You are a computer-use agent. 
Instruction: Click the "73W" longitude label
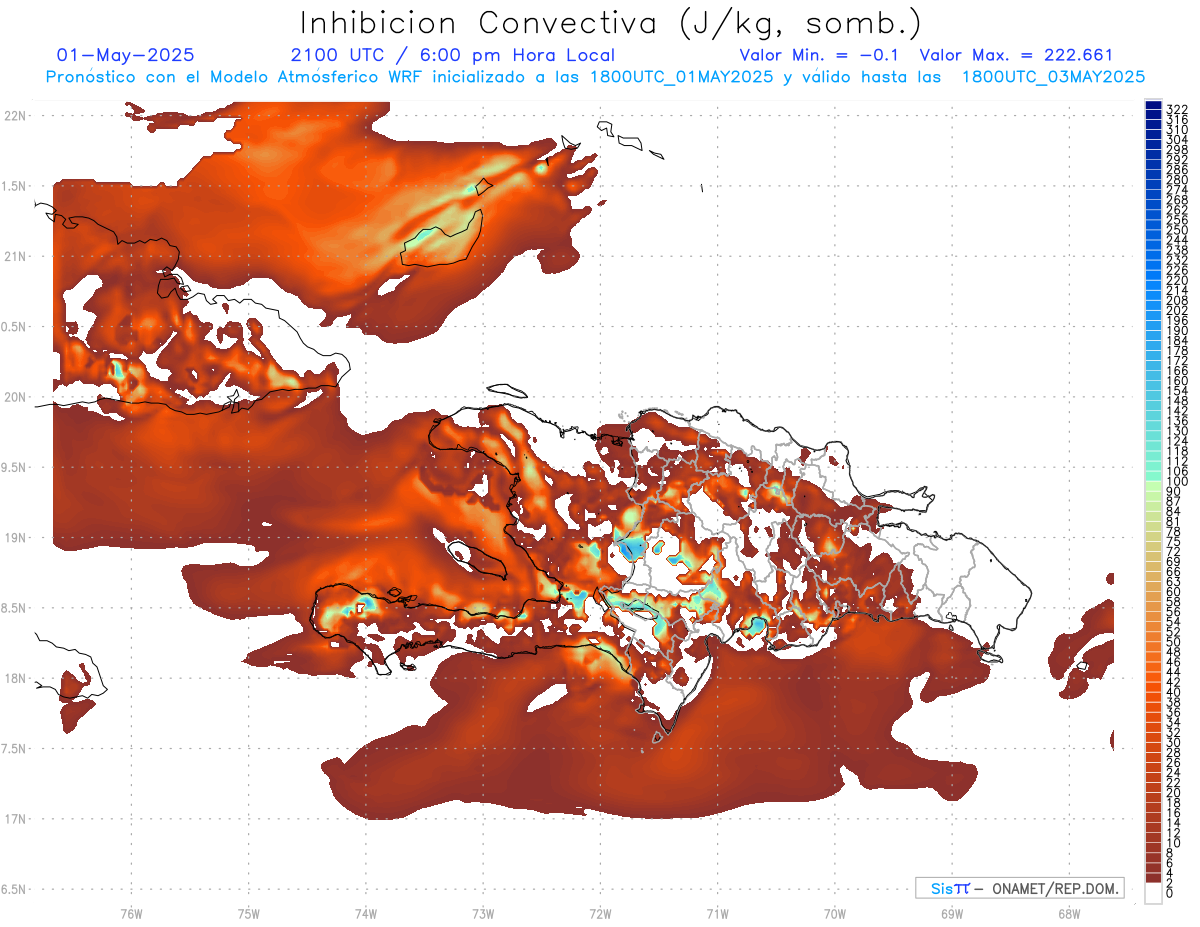483,913
